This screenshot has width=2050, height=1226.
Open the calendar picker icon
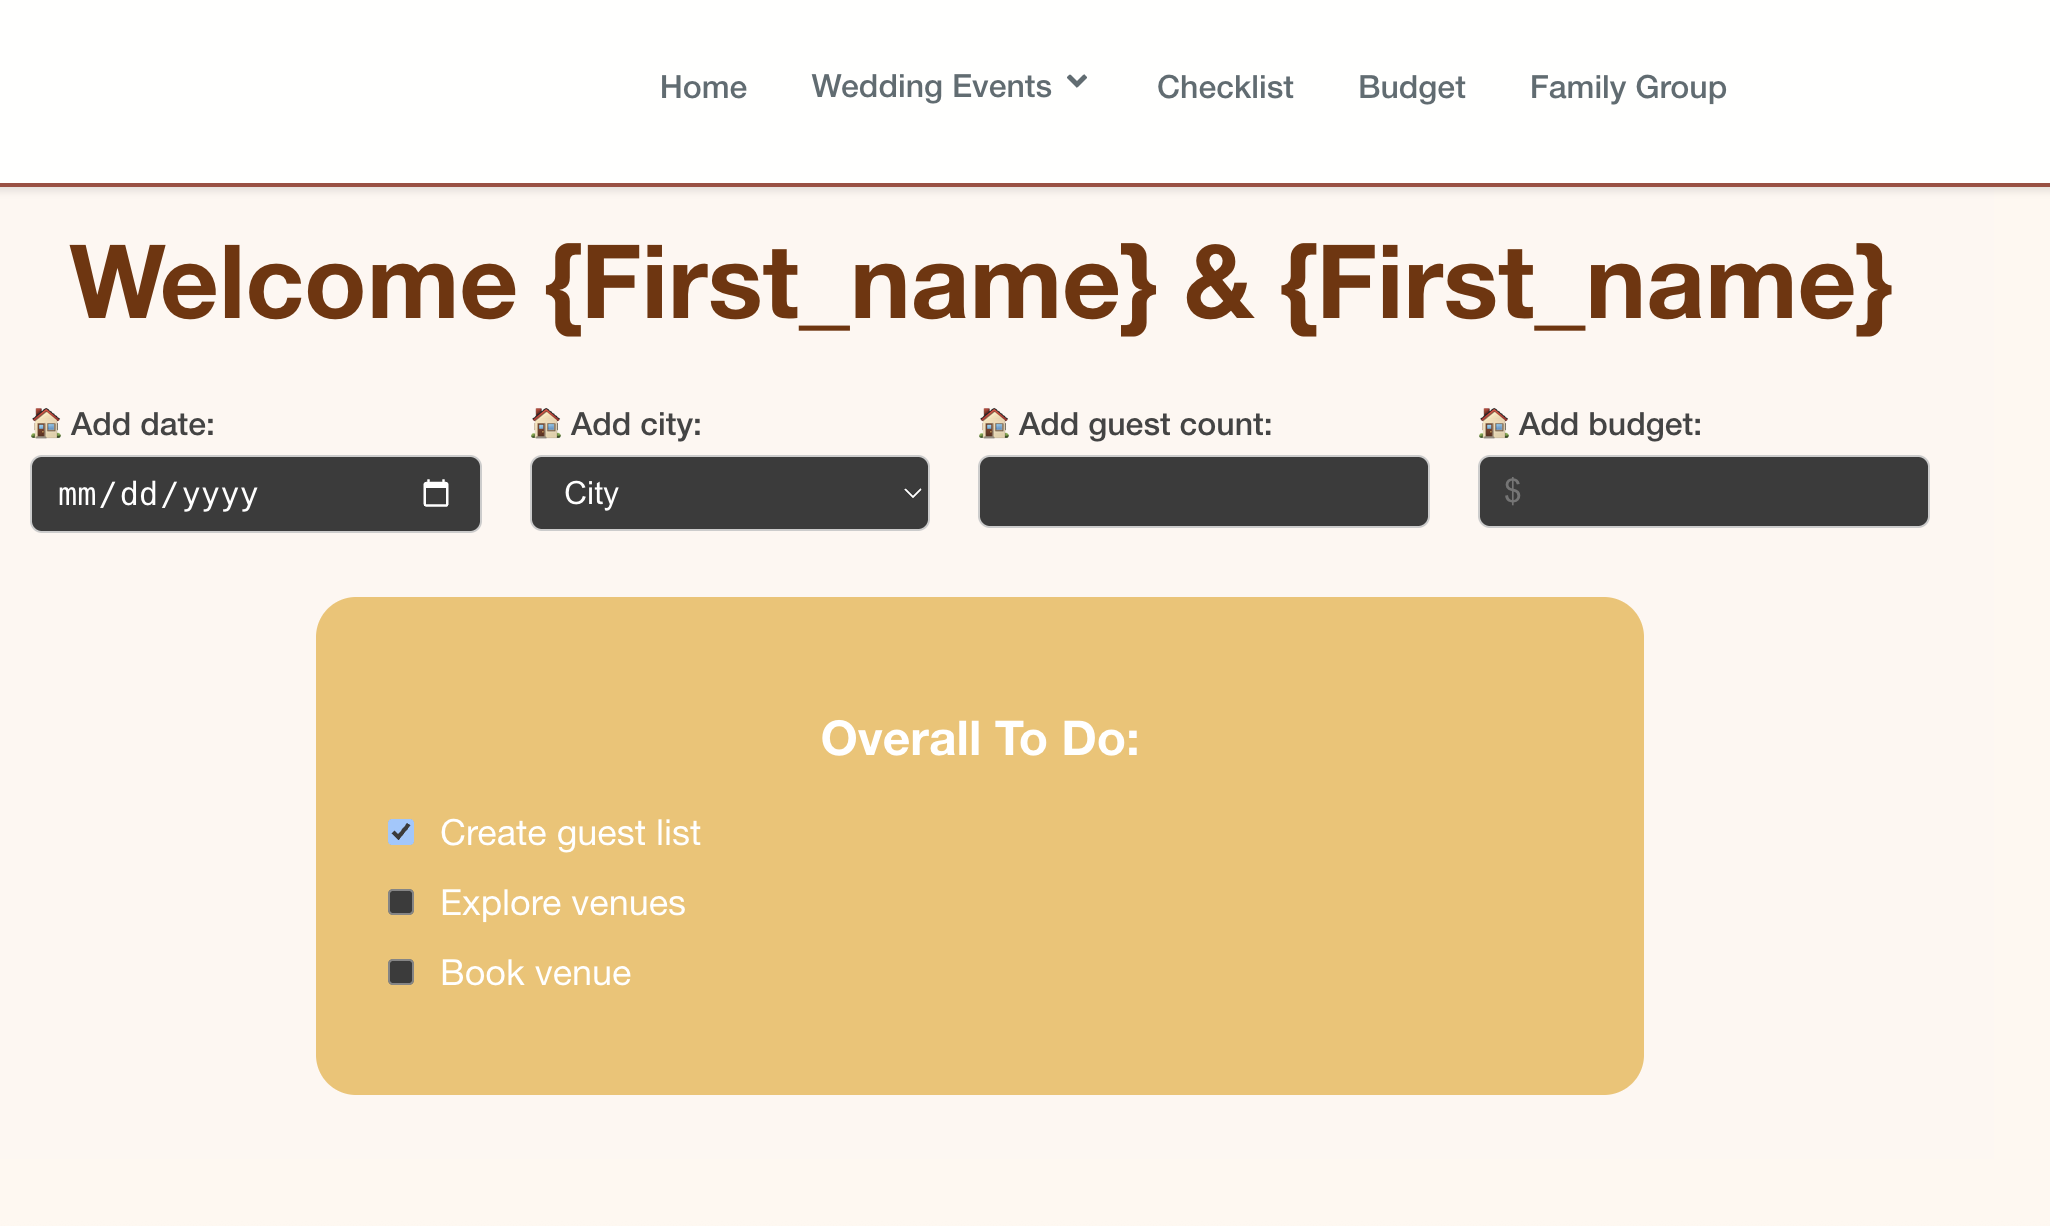click(436, 494)
